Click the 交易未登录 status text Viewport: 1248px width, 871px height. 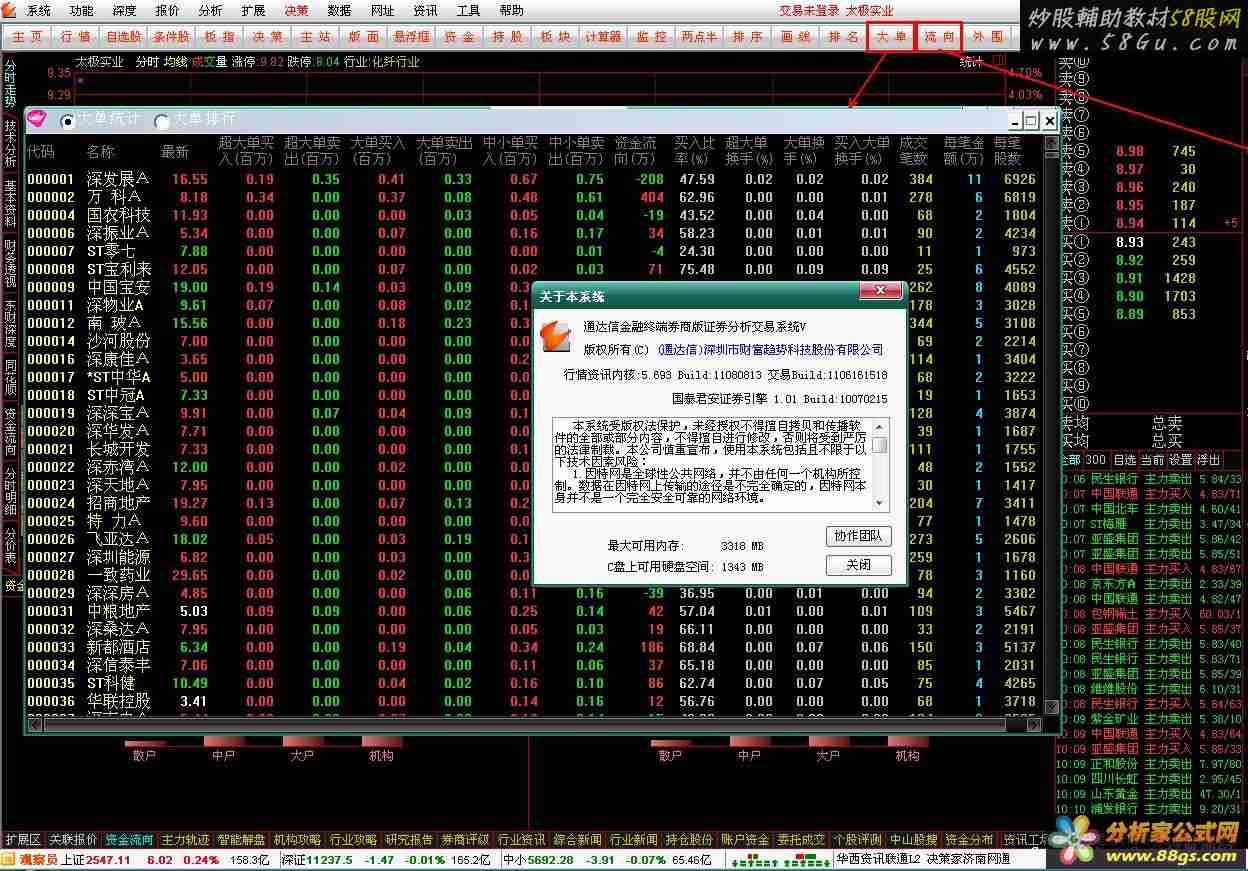click(x=809, y=11)
